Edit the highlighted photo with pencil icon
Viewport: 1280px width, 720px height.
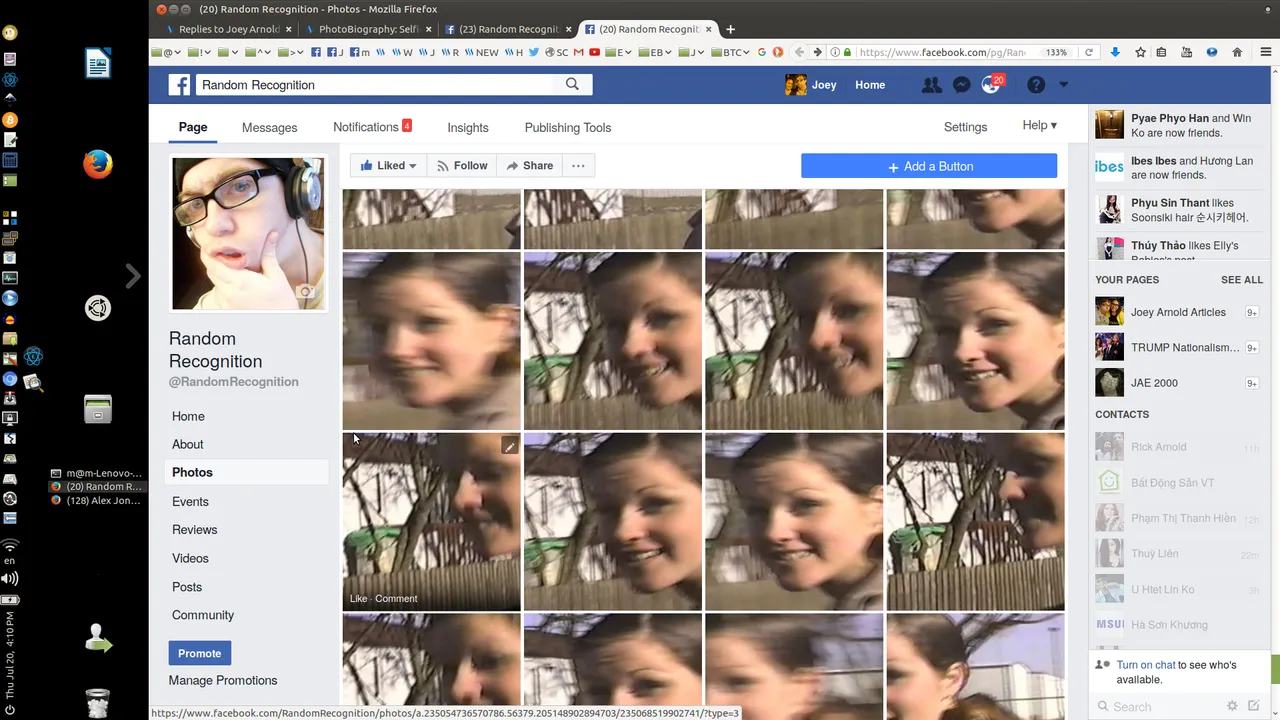(x=509, y=446)
